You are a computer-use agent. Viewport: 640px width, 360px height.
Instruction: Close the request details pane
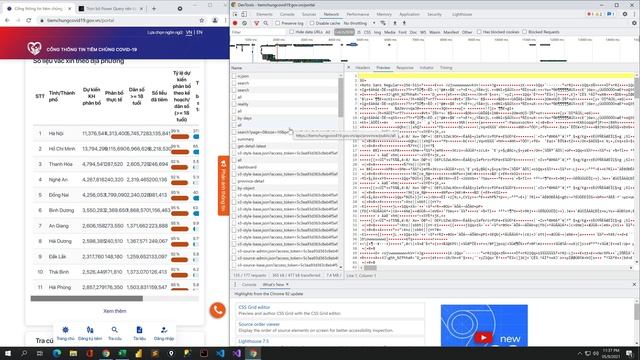(349, 68)
